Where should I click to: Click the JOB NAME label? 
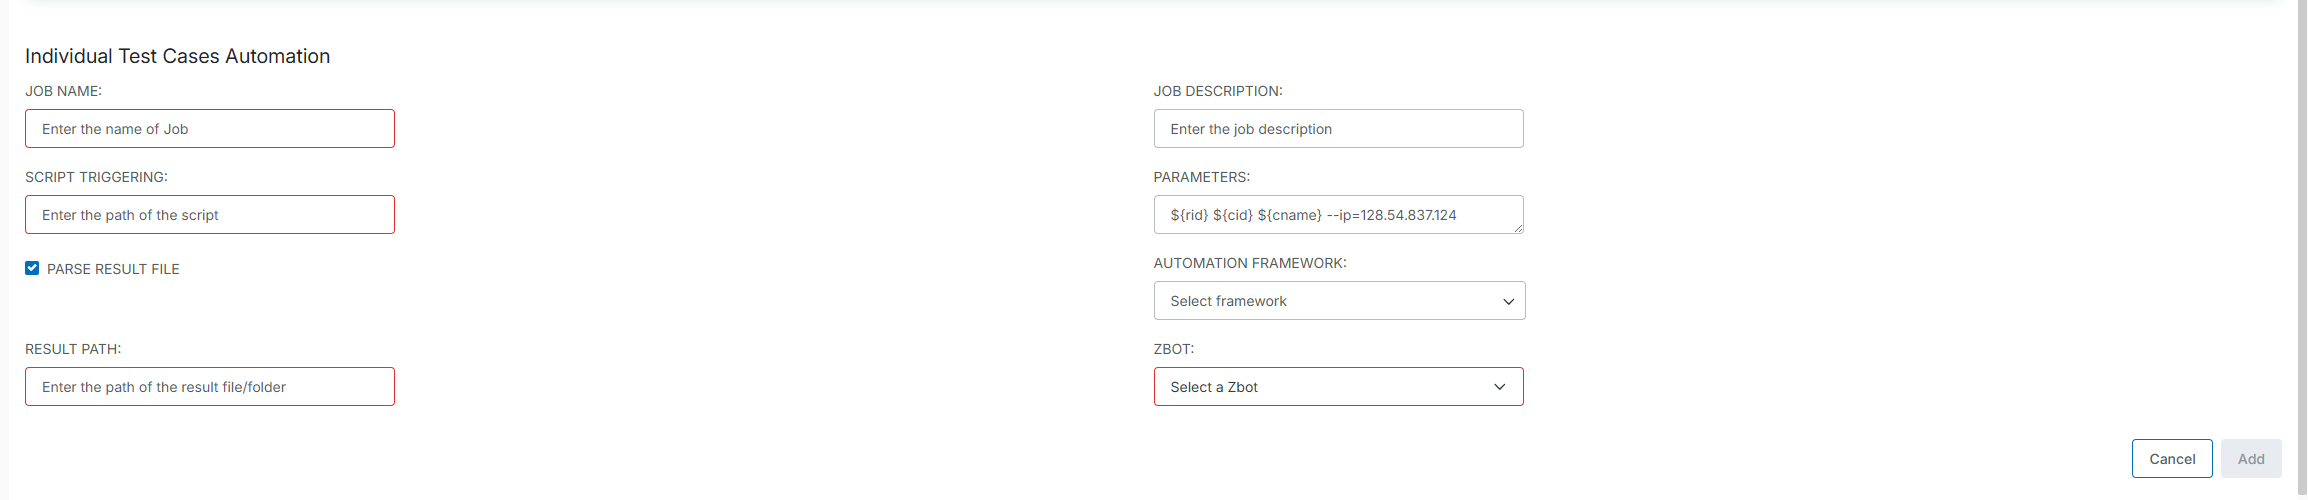[63, 91]
